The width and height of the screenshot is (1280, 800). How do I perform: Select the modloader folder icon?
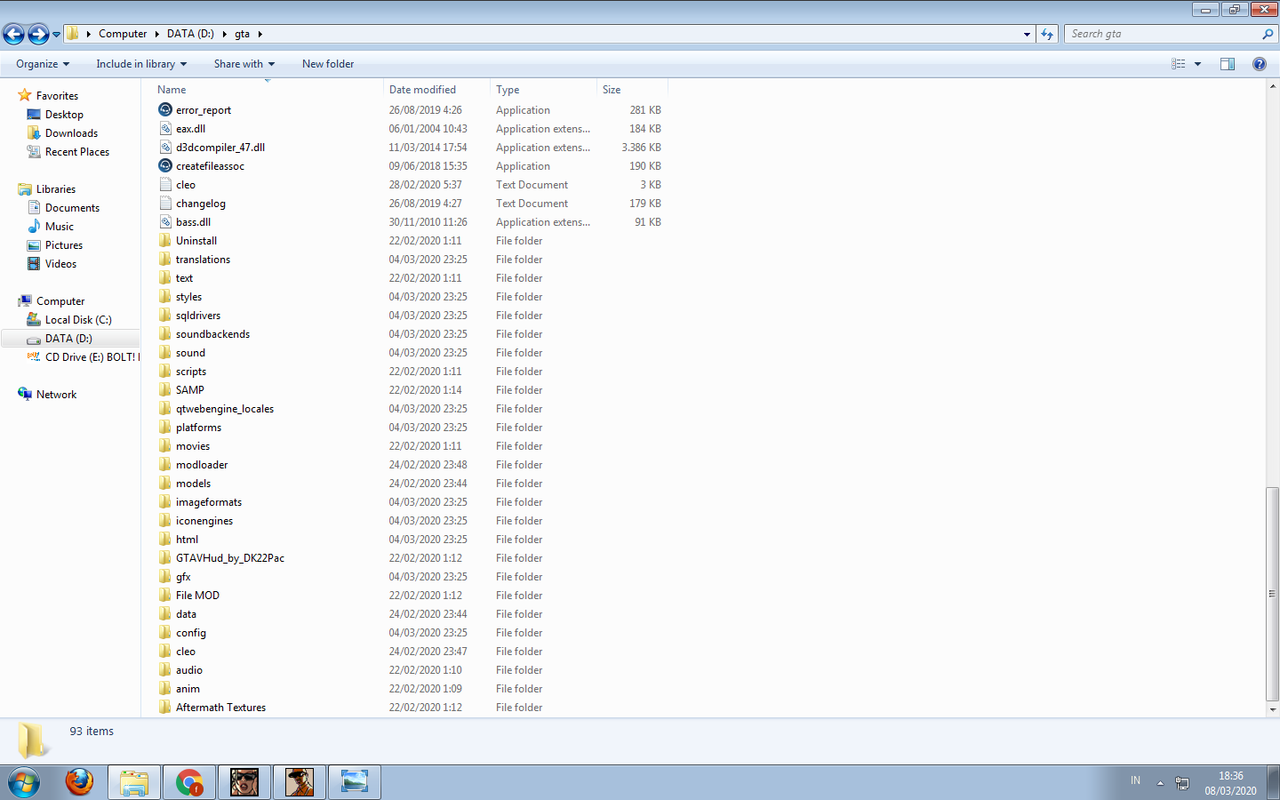tap(165, 465)
